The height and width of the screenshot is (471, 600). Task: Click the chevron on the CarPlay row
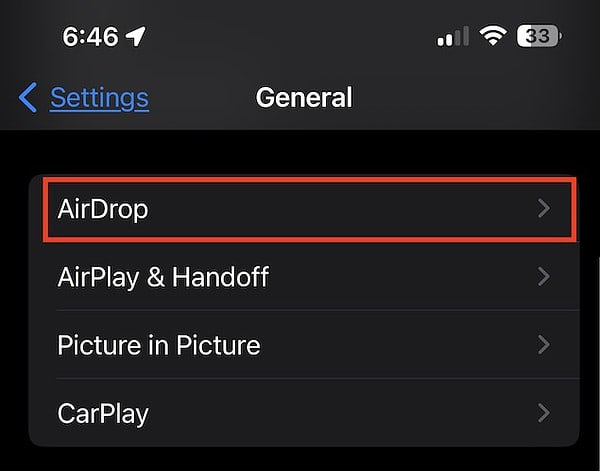(544, 412)
